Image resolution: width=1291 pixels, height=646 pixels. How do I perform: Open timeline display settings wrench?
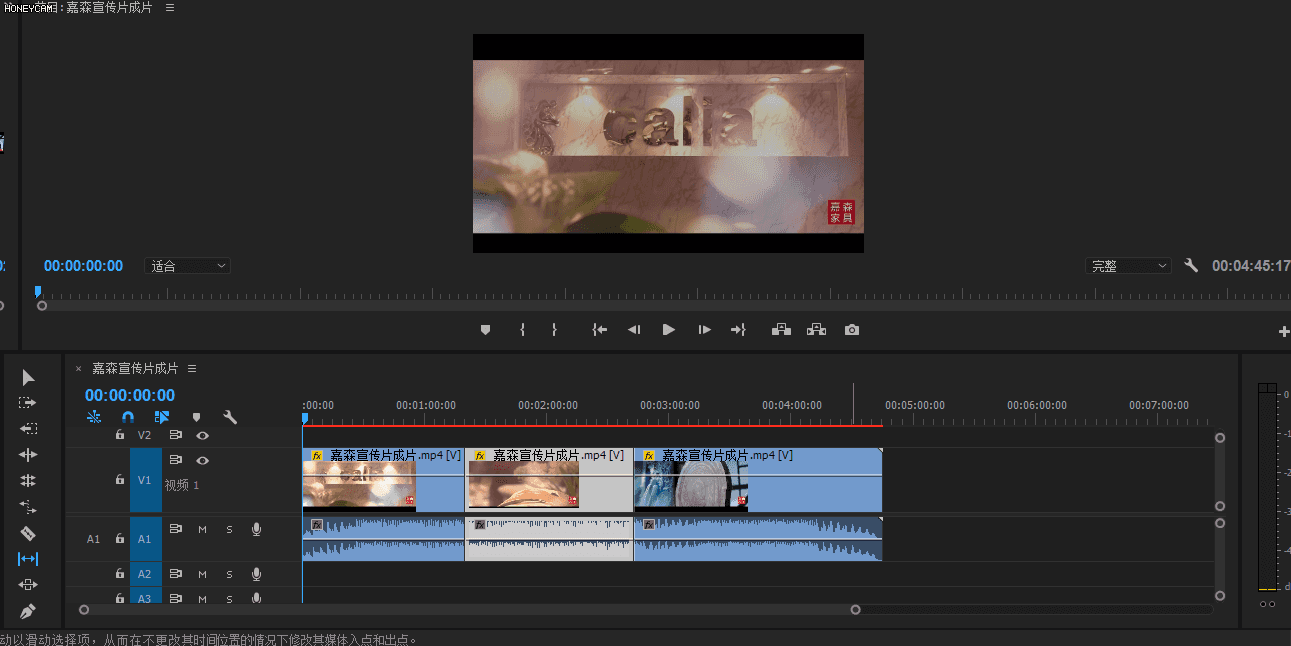[x=229, y=417]
